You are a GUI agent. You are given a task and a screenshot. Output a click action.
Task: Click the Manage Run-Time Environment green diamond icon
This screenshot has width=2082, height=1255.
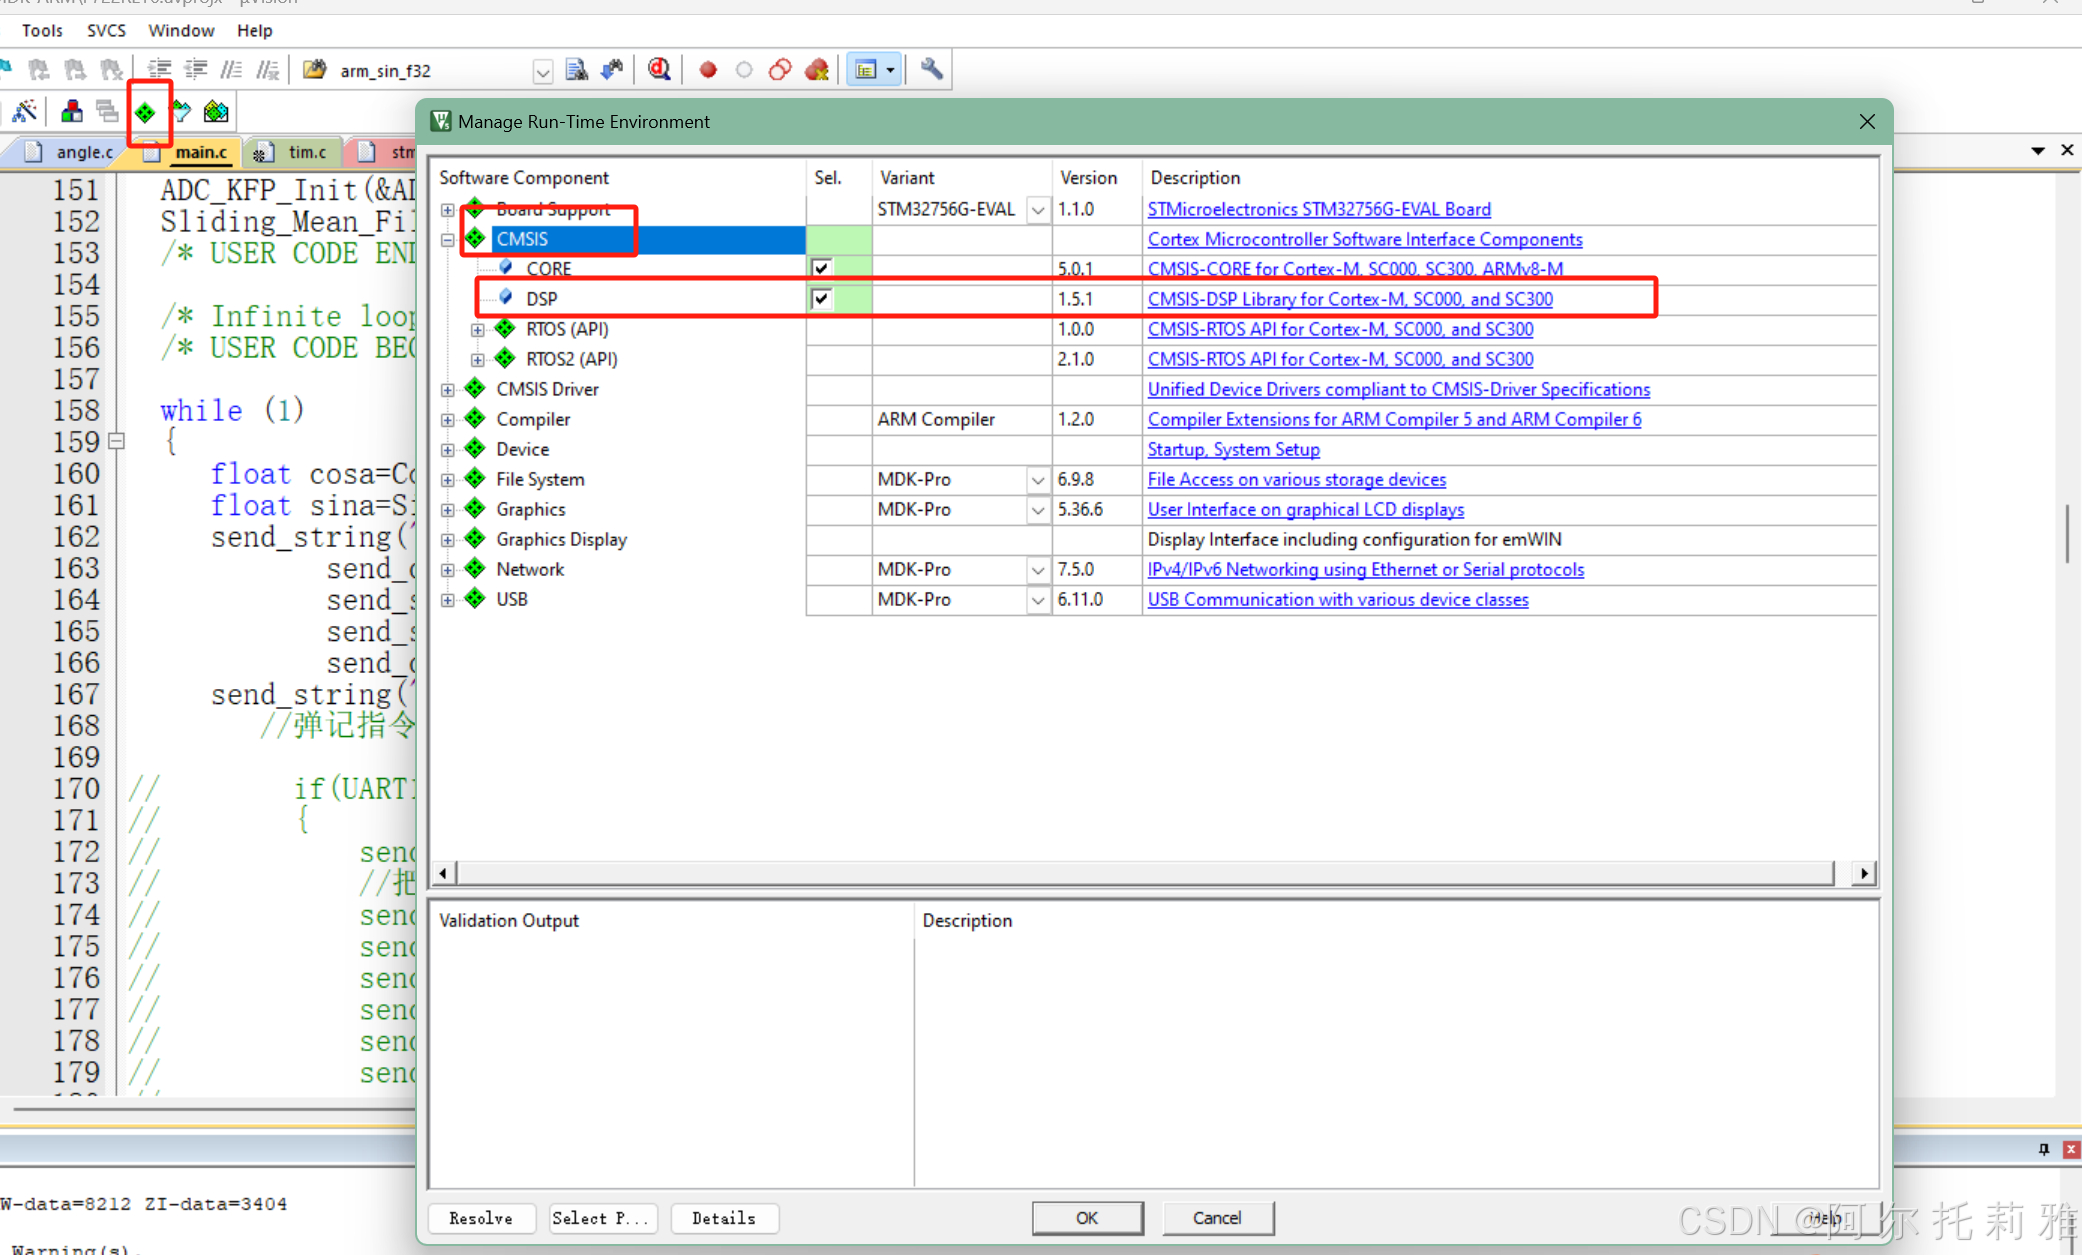(x=146, y=112)
